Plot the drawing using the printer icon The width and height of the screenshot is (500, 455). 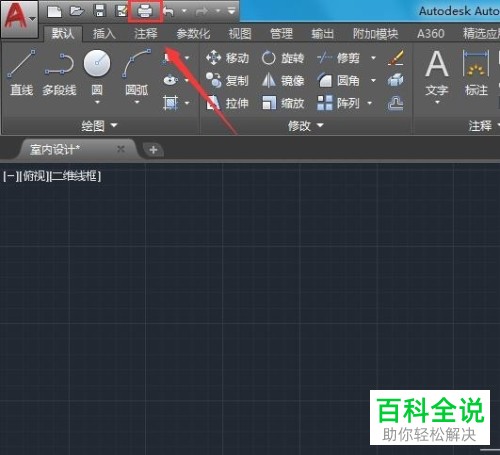point(145,11)
